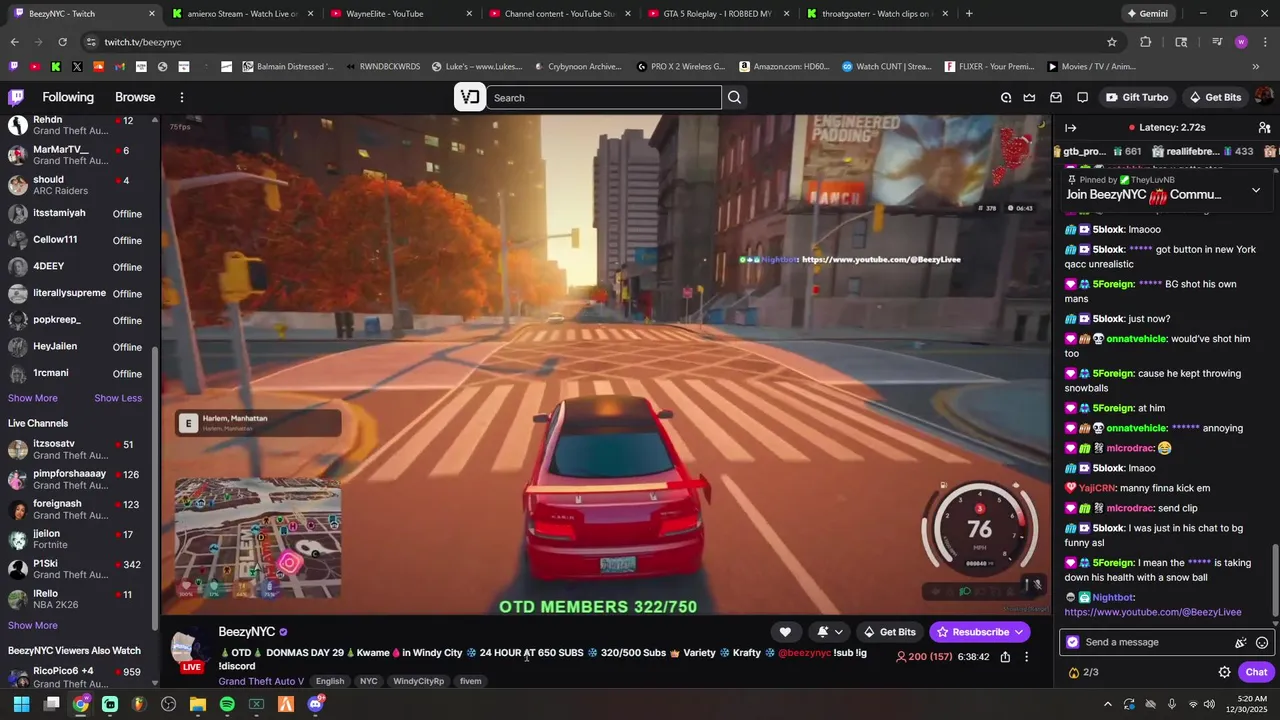This screenshot has height=720, width=1280.
Task: Click the celebration popper icon in chat box
Action: (1241, 642)
